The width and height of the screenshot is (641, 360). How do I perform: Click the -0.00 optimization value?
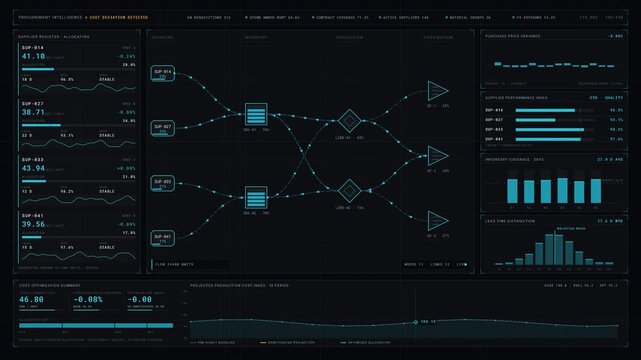(139, 300)
